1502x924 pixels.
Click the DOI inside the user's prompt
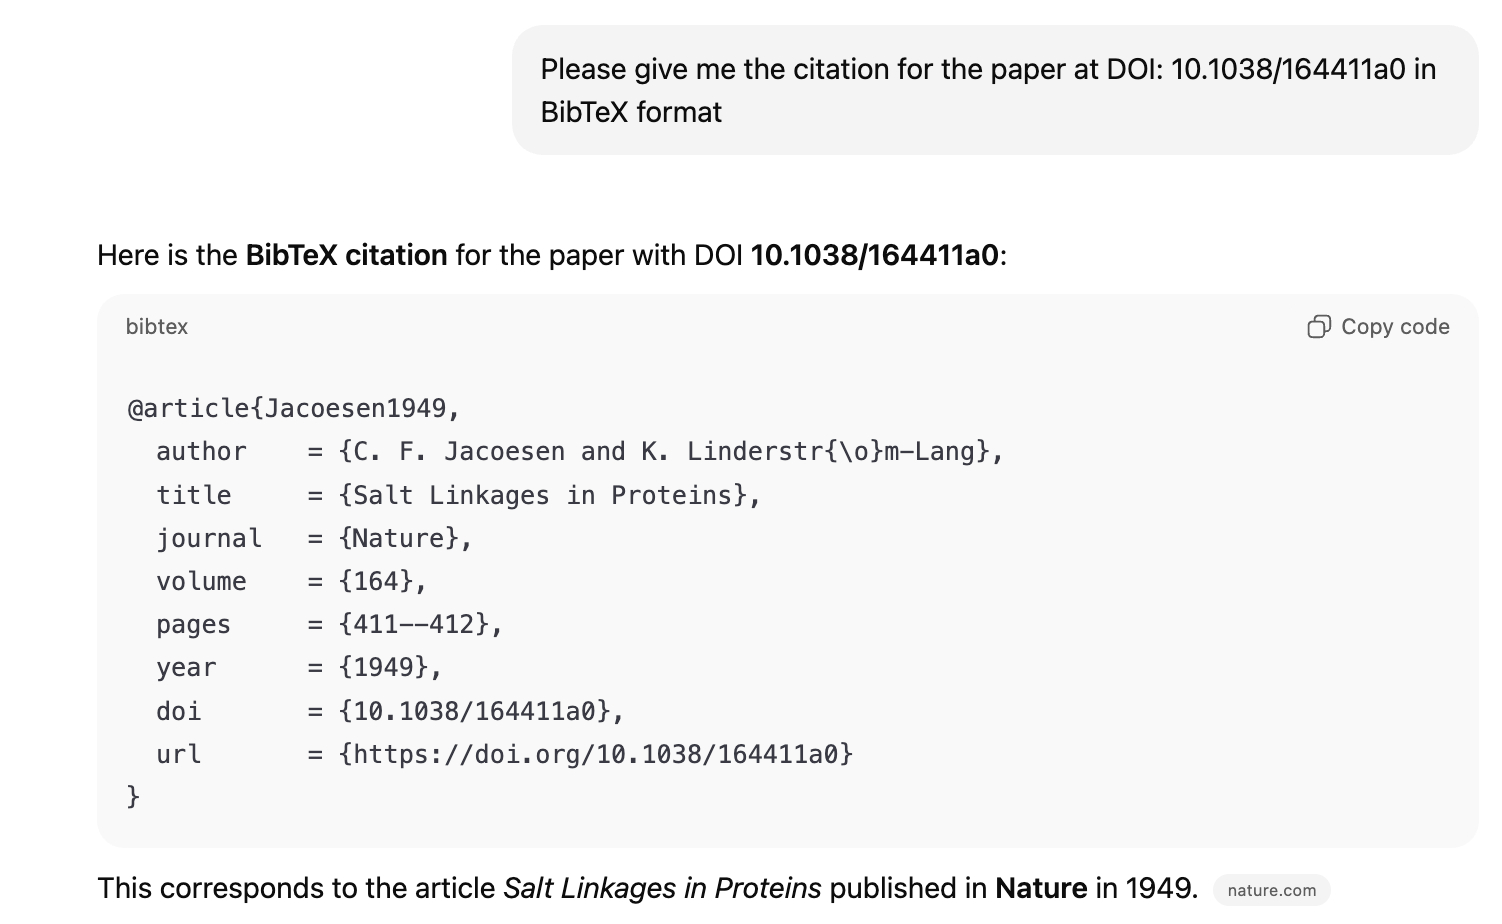click(1288, 69)
